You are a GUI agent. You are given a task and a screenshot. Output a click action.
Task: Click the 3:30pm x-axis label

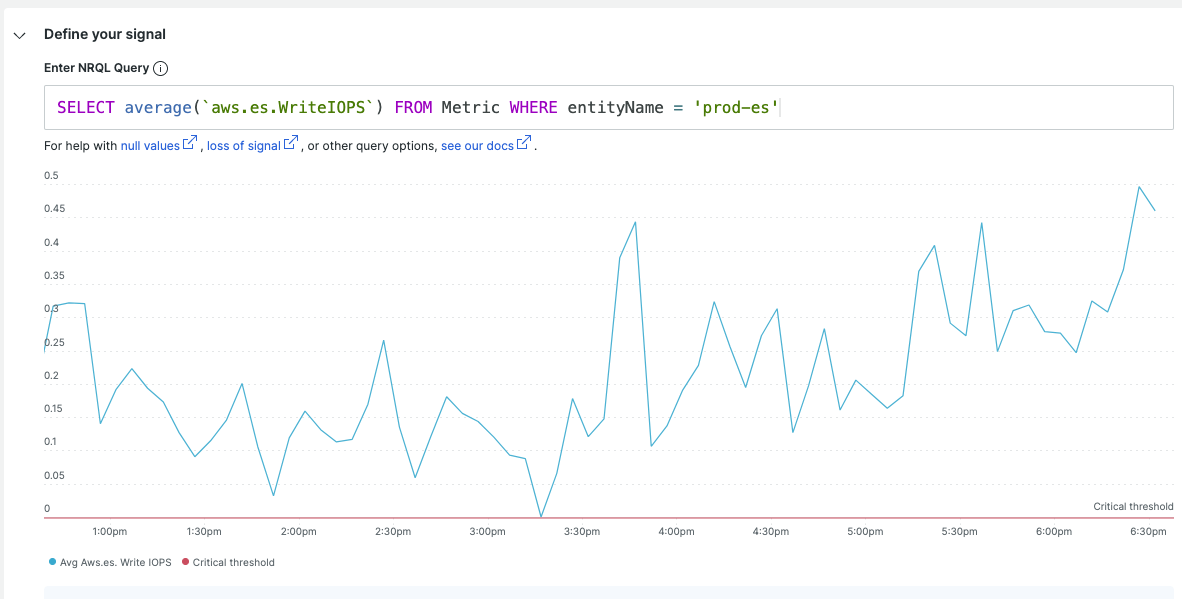(x=582, y=531)
